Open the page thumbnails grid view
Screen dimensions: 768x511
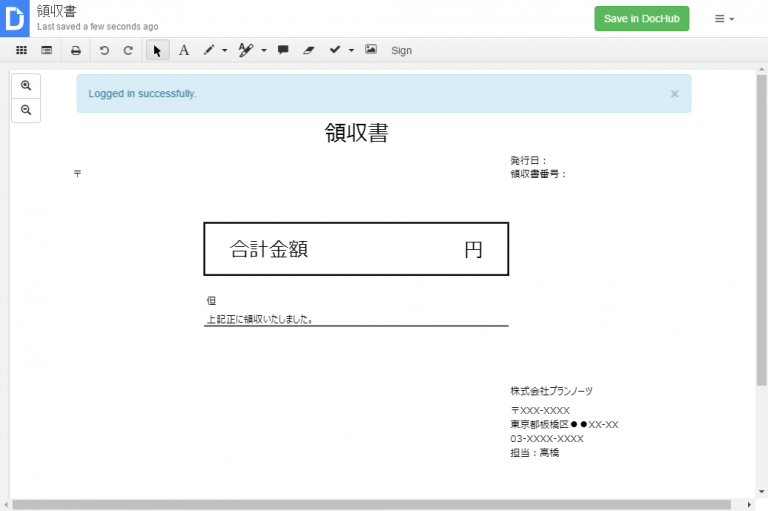[21, 50]
